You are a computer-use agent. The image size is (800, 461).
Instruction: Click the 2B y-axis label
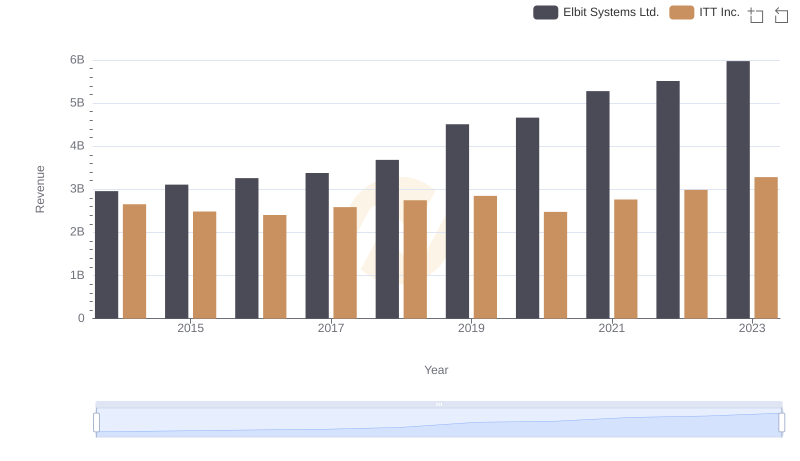pyautogui.click(x=77, y=232)
